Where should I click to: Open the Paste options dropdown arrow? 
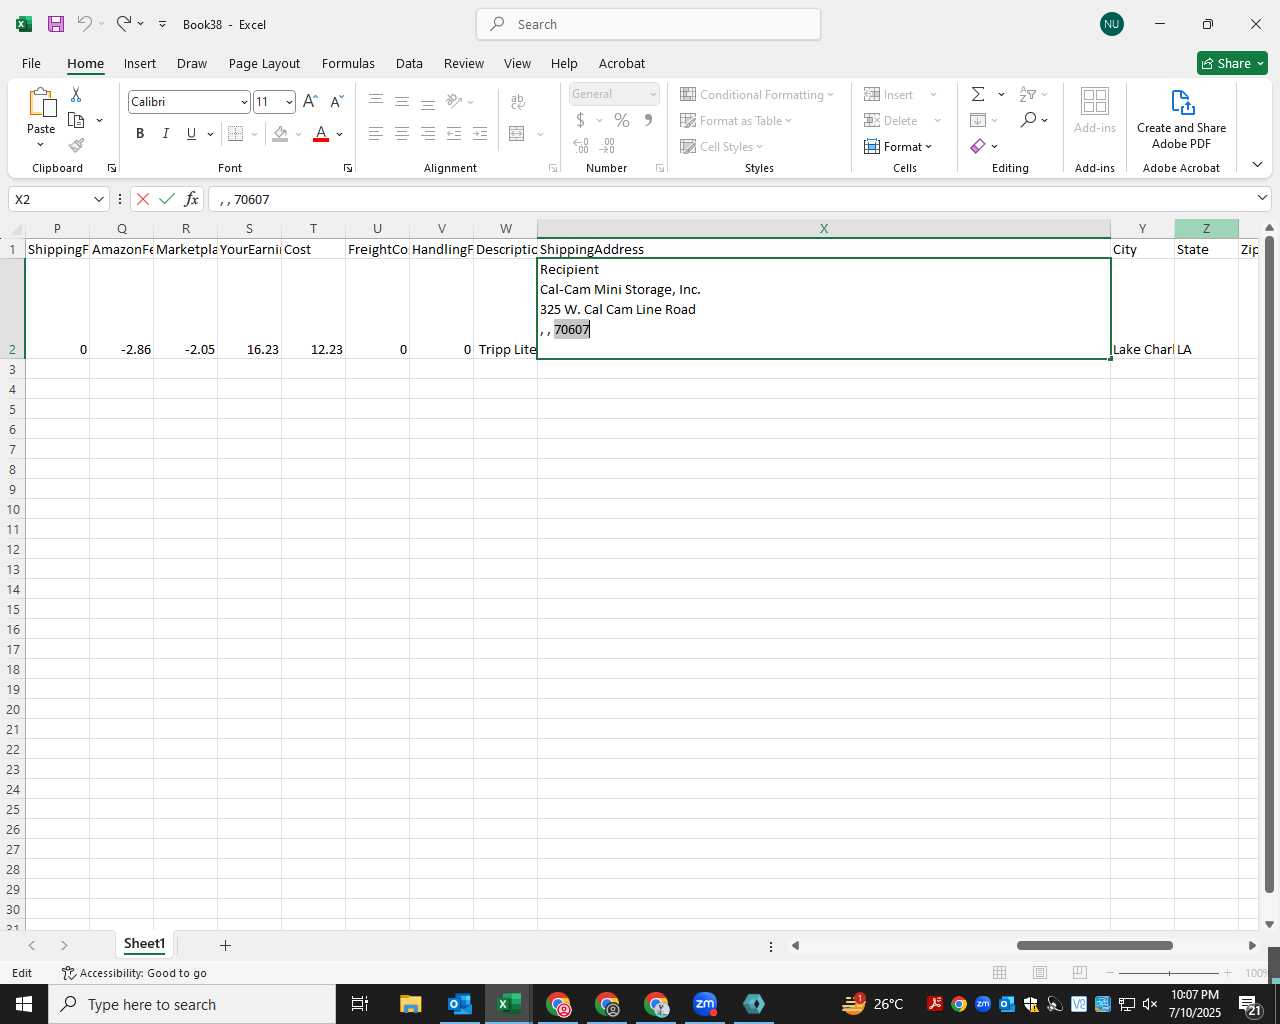tap(41, 145)
